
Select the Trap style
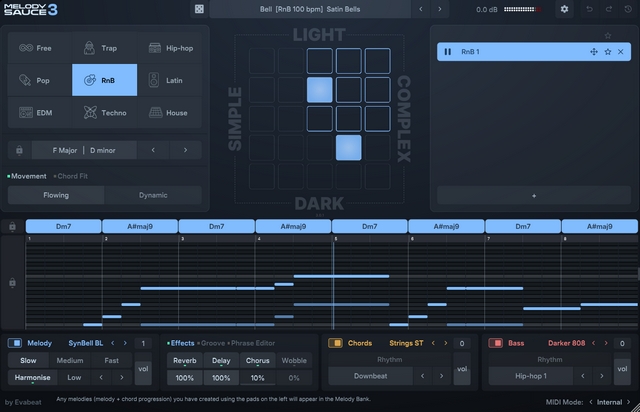tap(104, 48)
